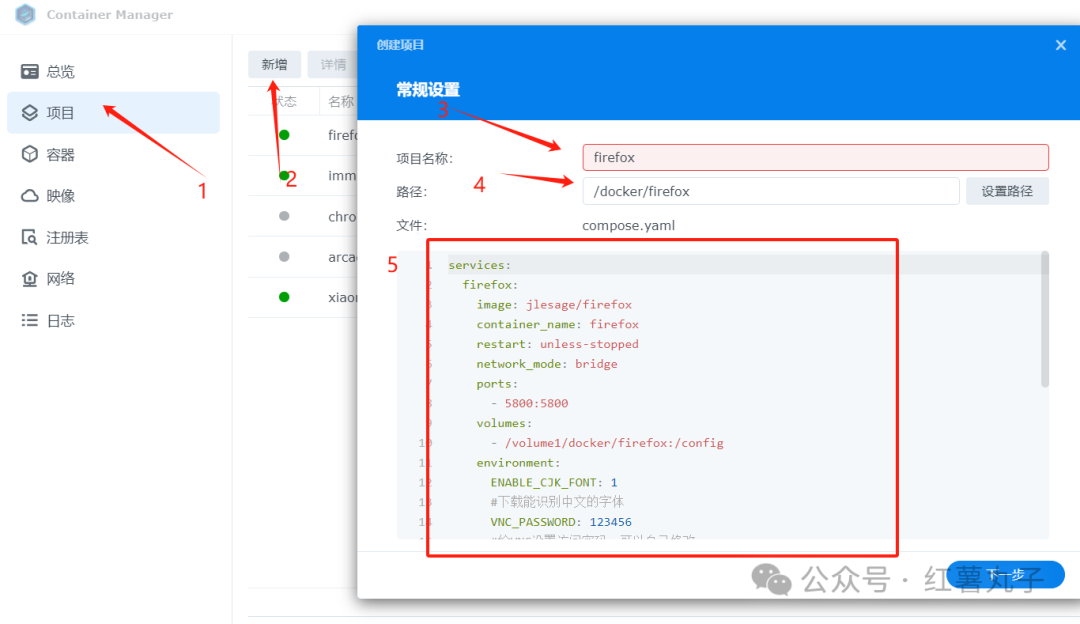Screen dimensions: 1080x624
Task: Click the 详情 button
Action: pyautogui.click(x=333, y=65)
